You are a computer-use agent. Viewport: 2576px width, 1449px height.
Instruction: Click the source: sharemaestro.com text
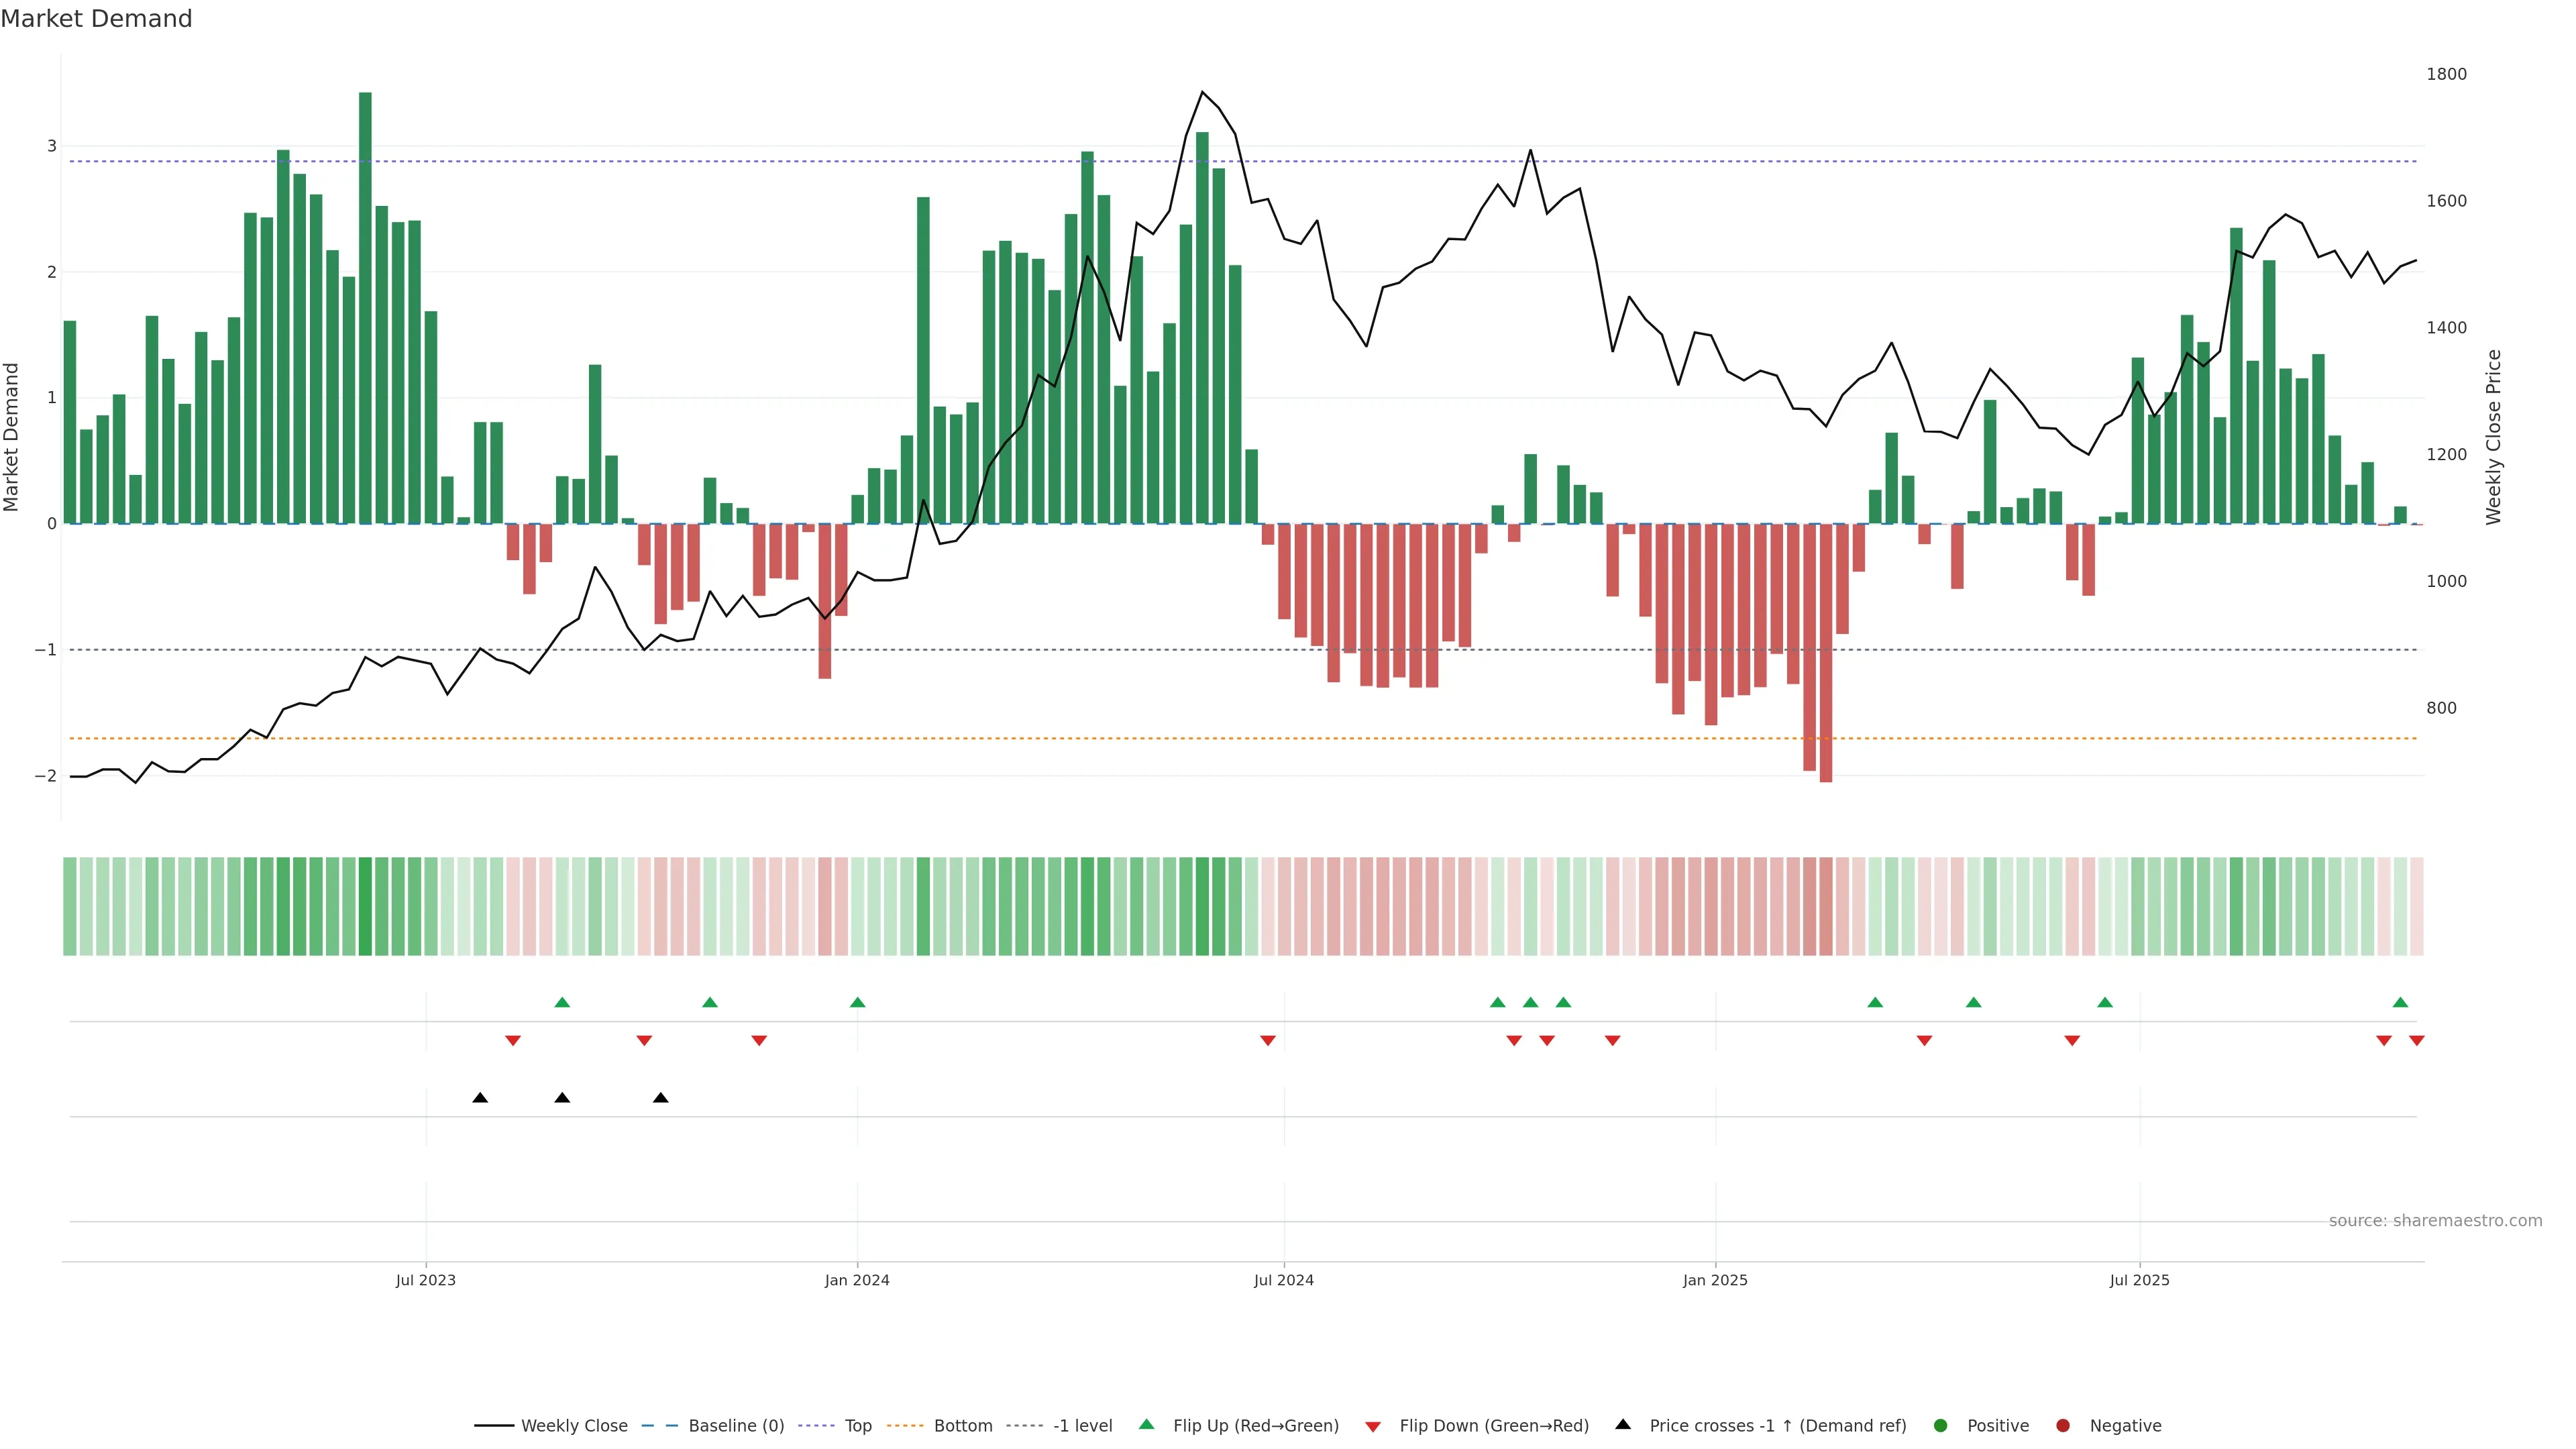2435,1220
